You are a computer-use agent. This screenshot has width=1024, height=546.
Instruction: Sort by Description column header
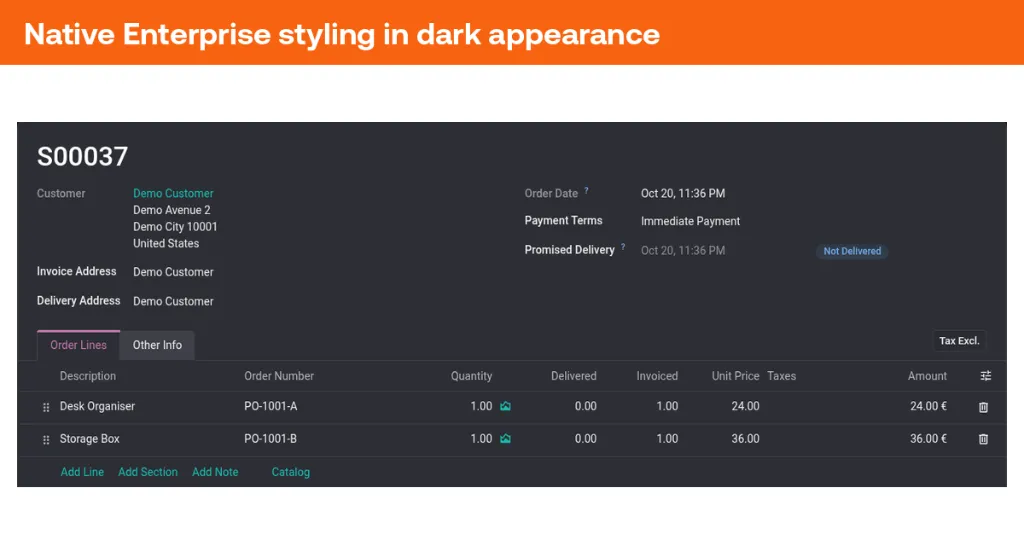tap(88, 376)
